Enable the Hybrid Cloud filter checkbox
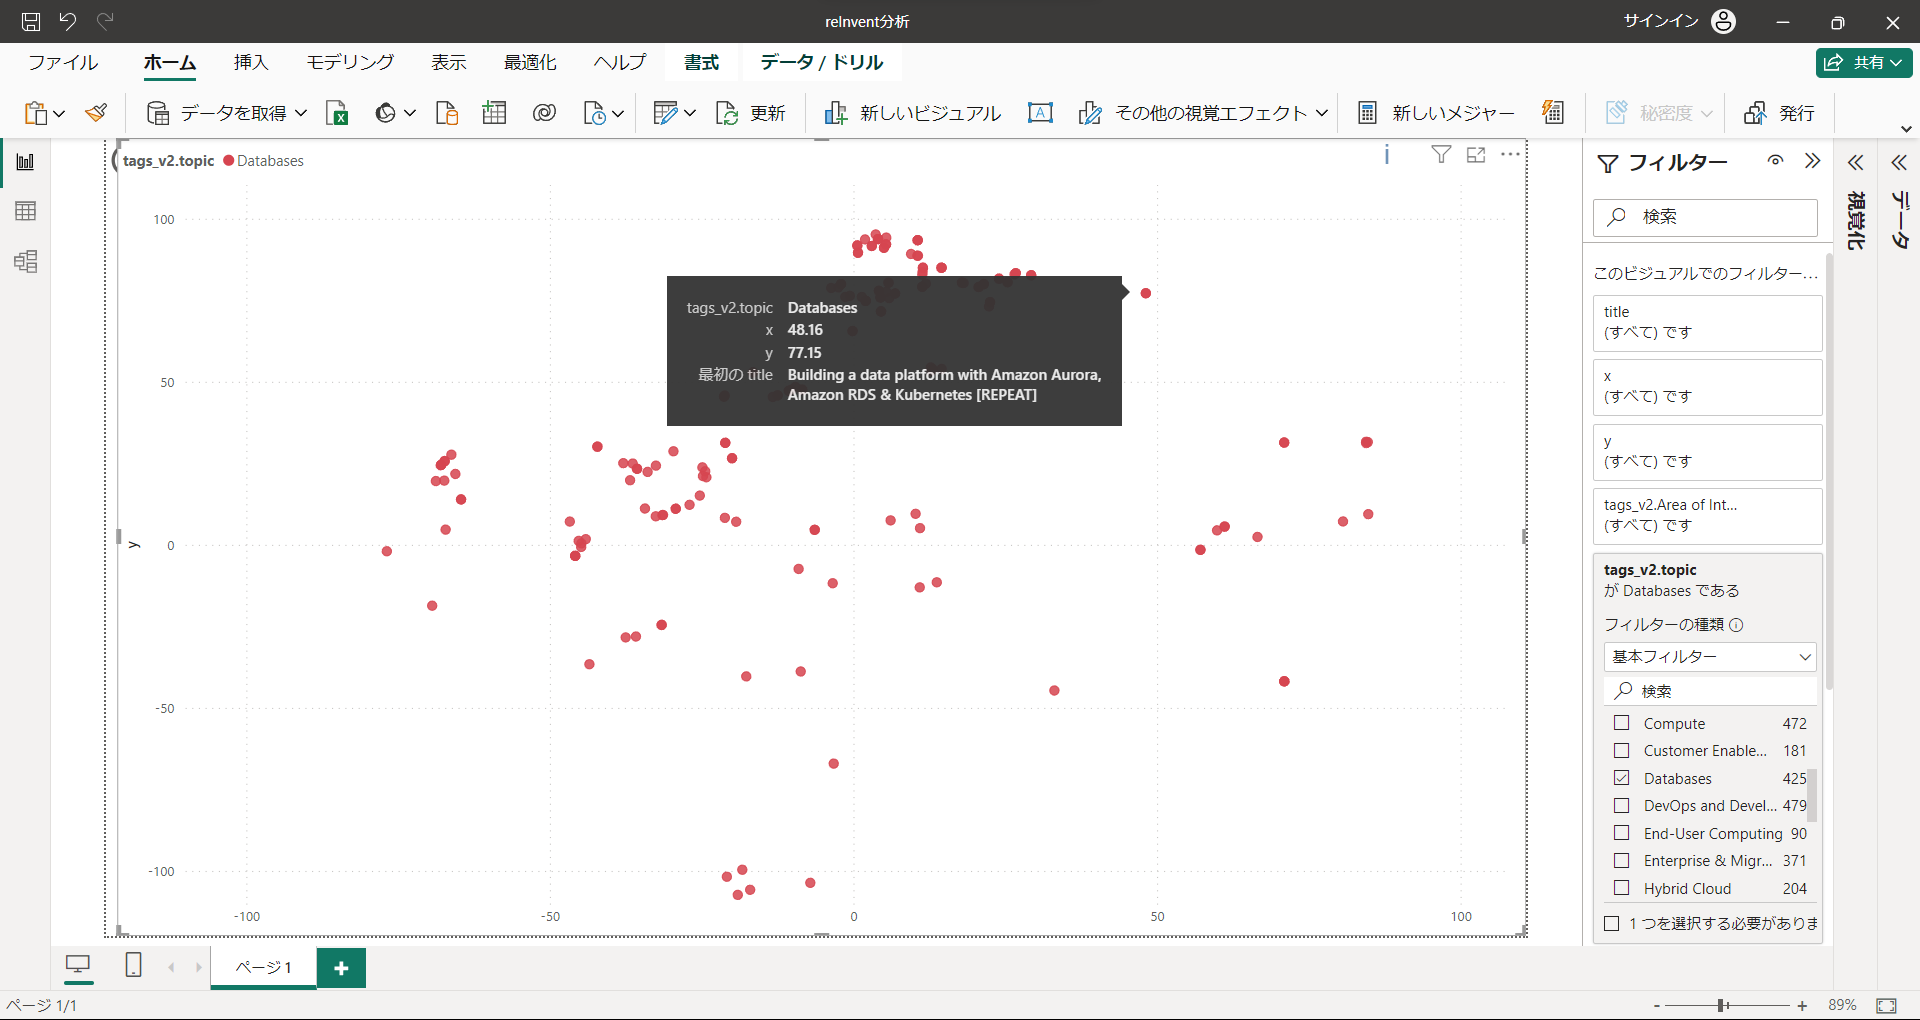This screenshot has width=1920, height=1020. pyautogui.click(x=1622, y=888)
